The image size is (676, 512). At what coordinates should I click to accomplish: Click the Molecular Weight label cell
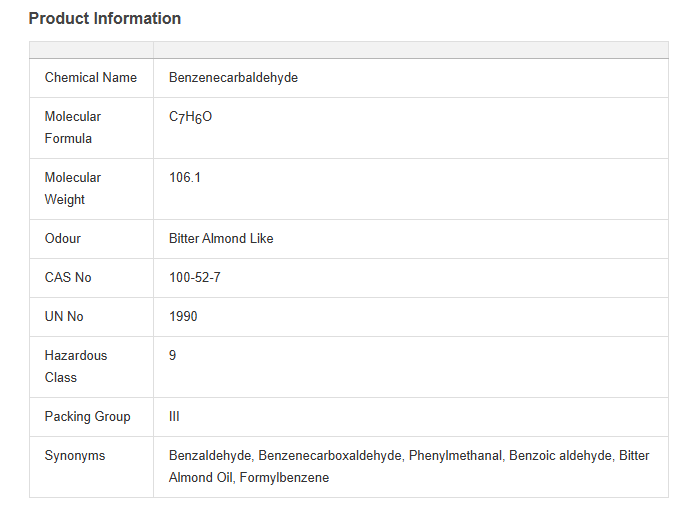[73, 189]
